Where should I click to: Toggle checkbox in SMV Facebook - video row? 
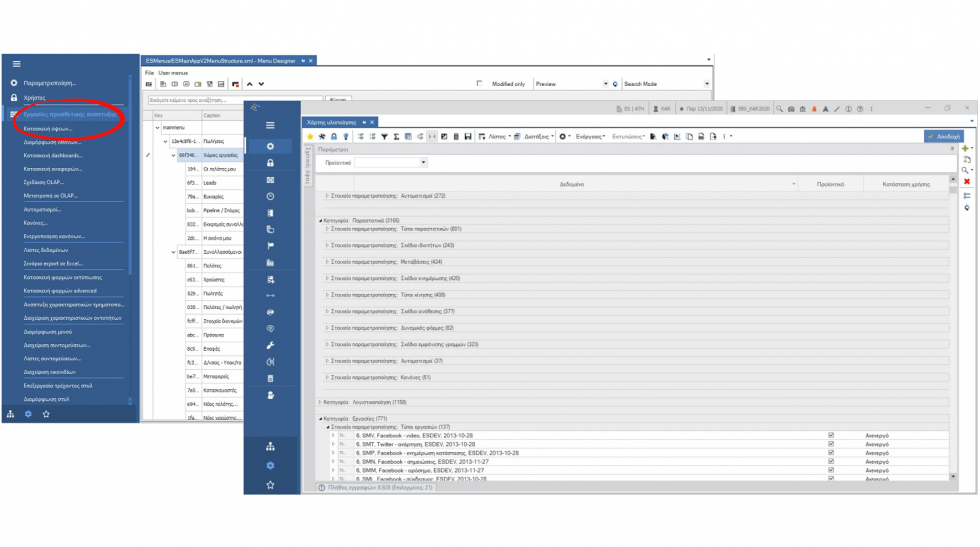(831, 435)
